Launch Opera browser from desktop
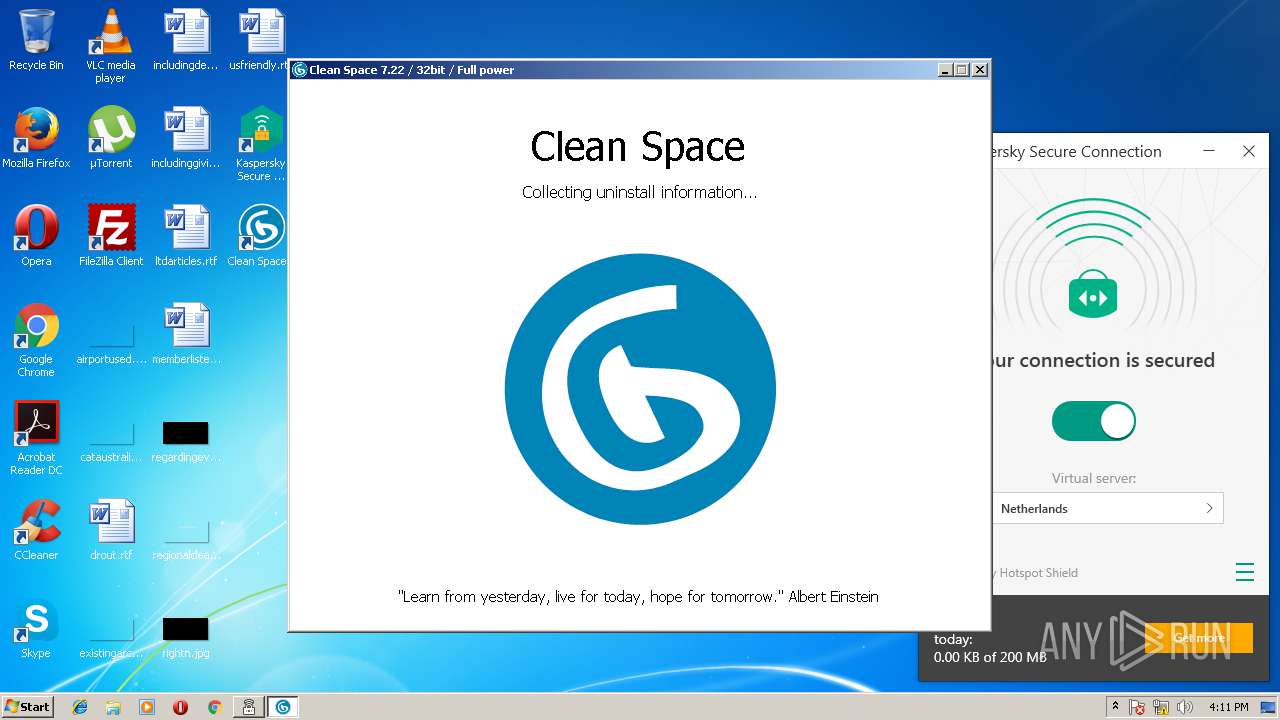The image size is (1280, 720). 36,236
